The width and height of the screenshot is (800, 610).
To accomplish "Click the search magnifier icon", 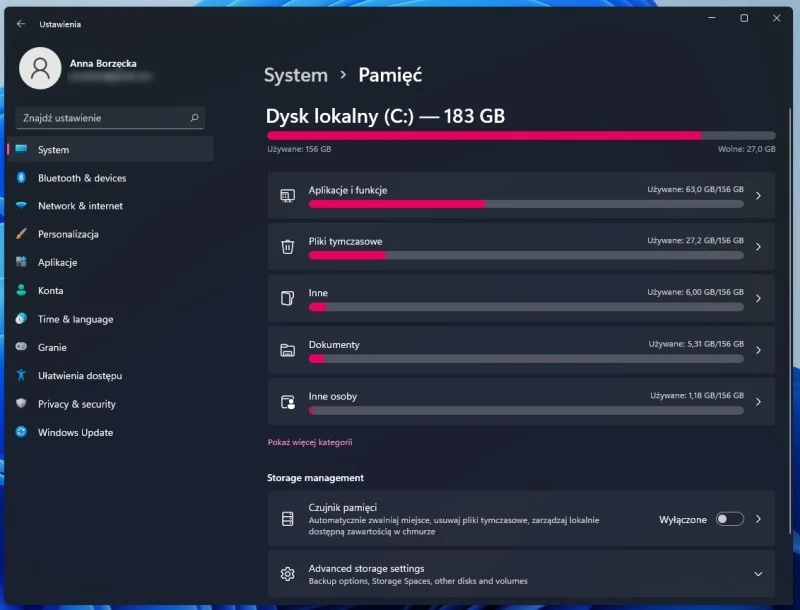I will (194, 118).
